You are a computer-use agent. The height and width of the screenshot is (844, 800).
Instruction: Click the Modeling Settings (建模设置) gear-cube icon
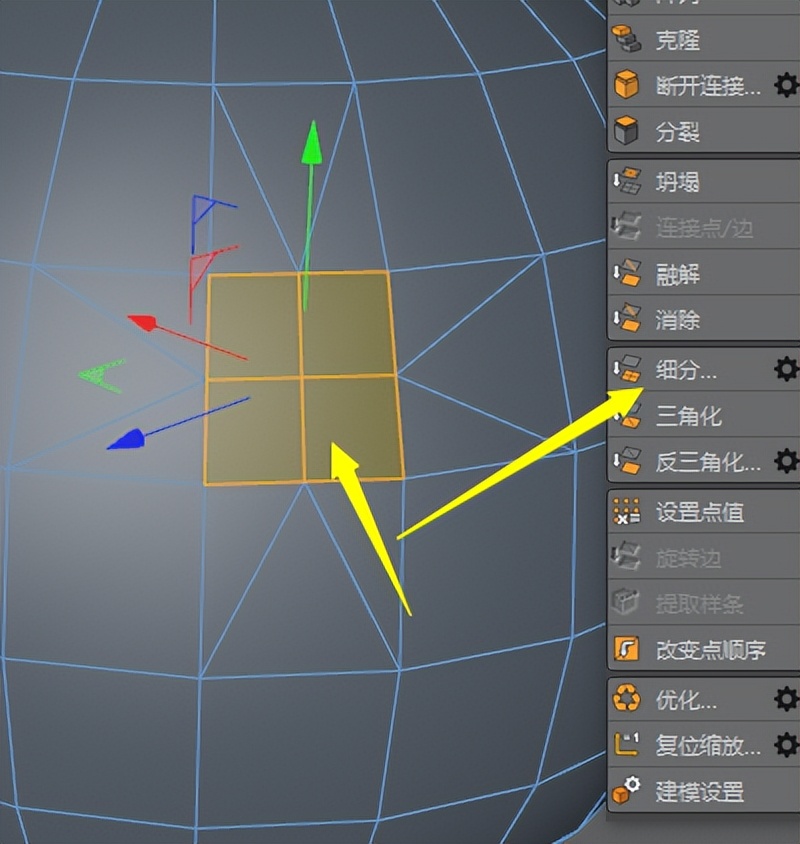[628, 791]
